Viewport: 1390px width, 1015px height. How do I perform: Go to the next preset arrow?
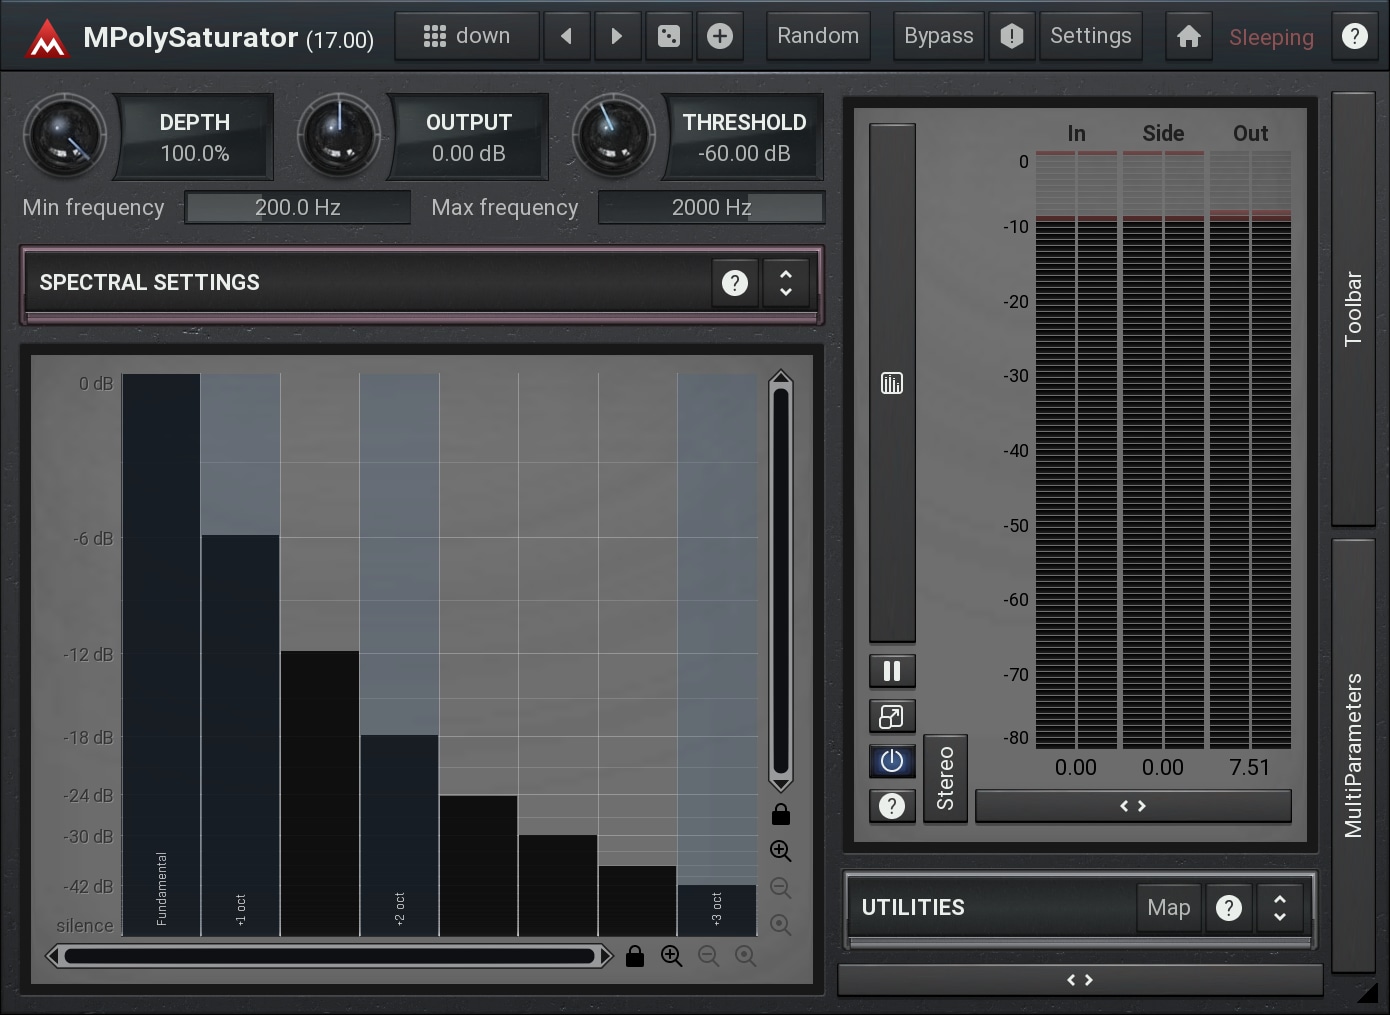617,37
